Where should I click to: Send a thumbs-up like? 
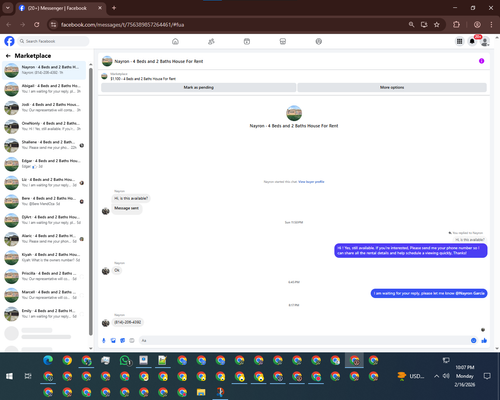coord(484,340)
